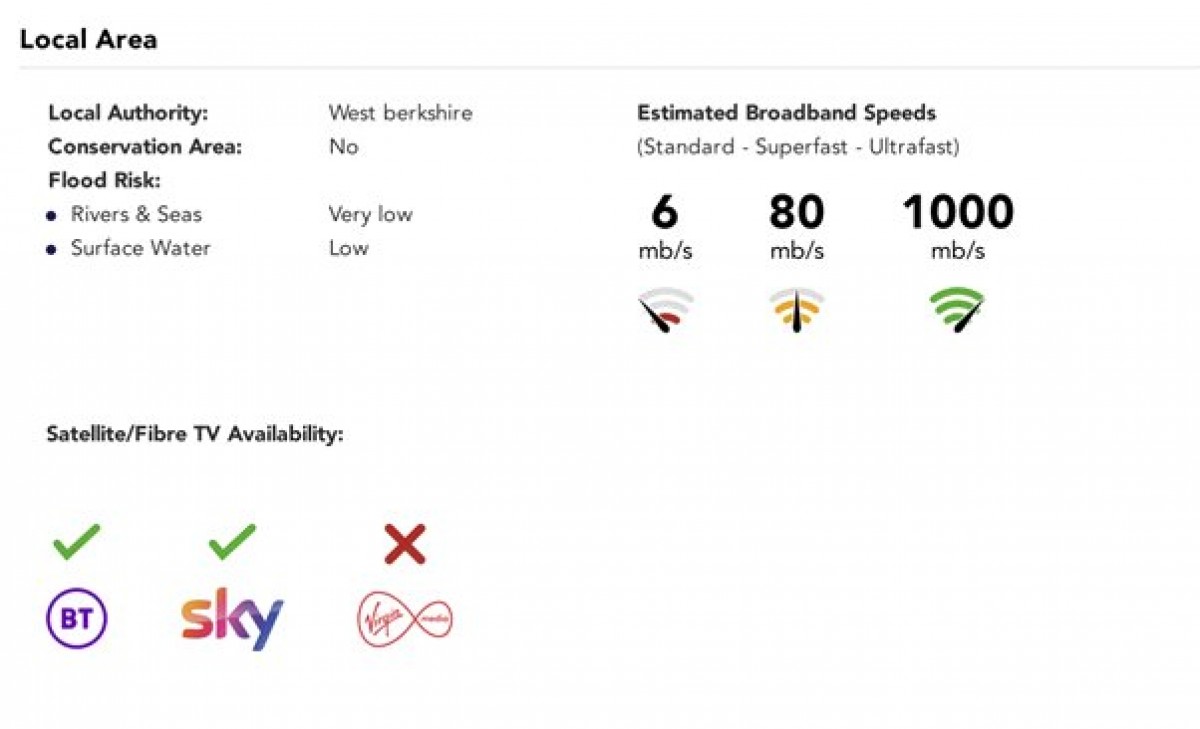The image size is (1200, 729).
Task: Click the Estimated Broadband Speeds heading
Action: tap(787, 112)
